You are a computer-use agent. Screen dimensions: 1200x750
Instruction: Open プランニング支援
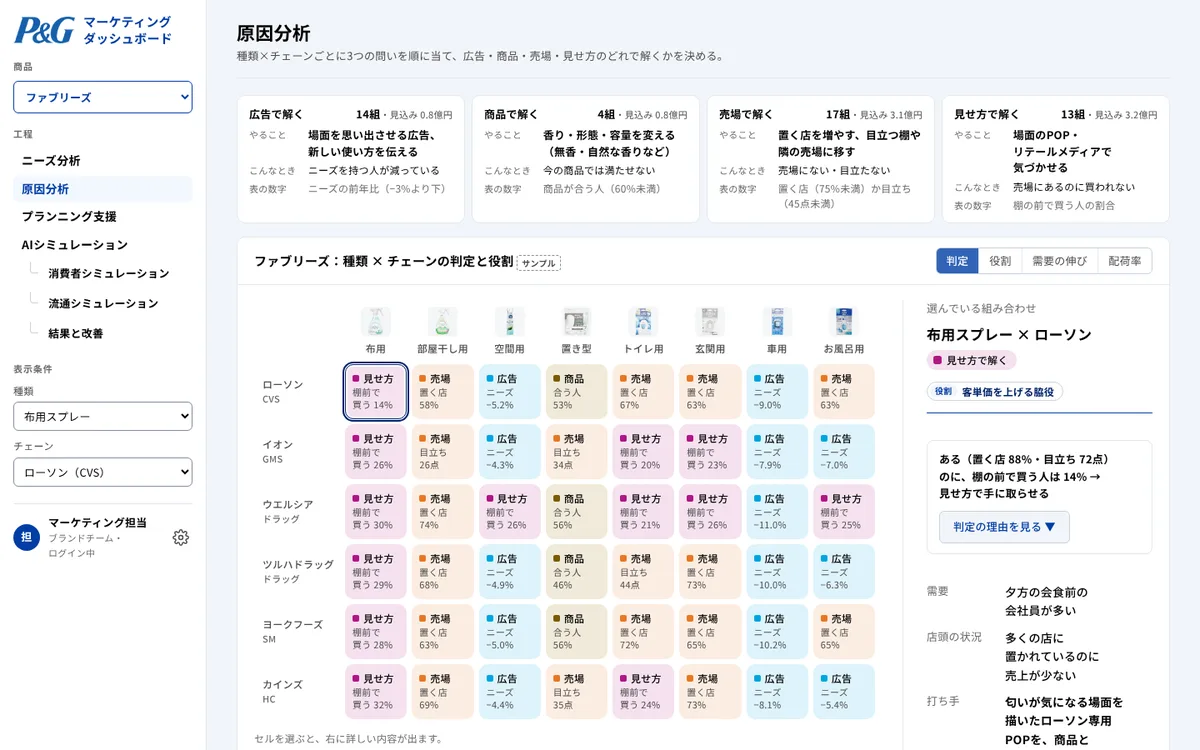(103, 217)
